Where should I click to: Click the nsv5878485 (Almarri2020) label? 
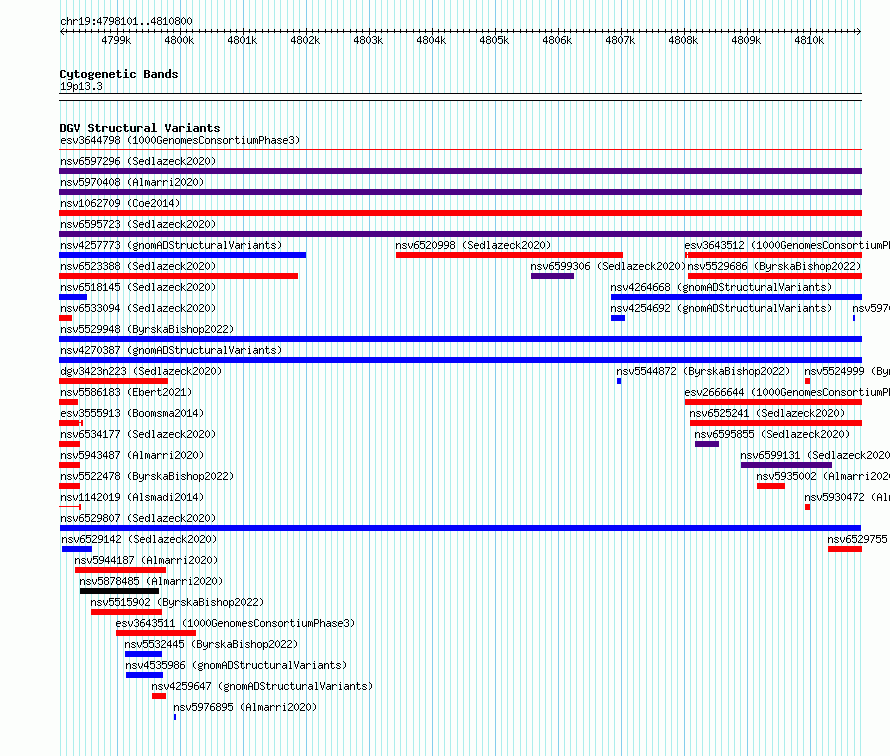coord(151,581)
